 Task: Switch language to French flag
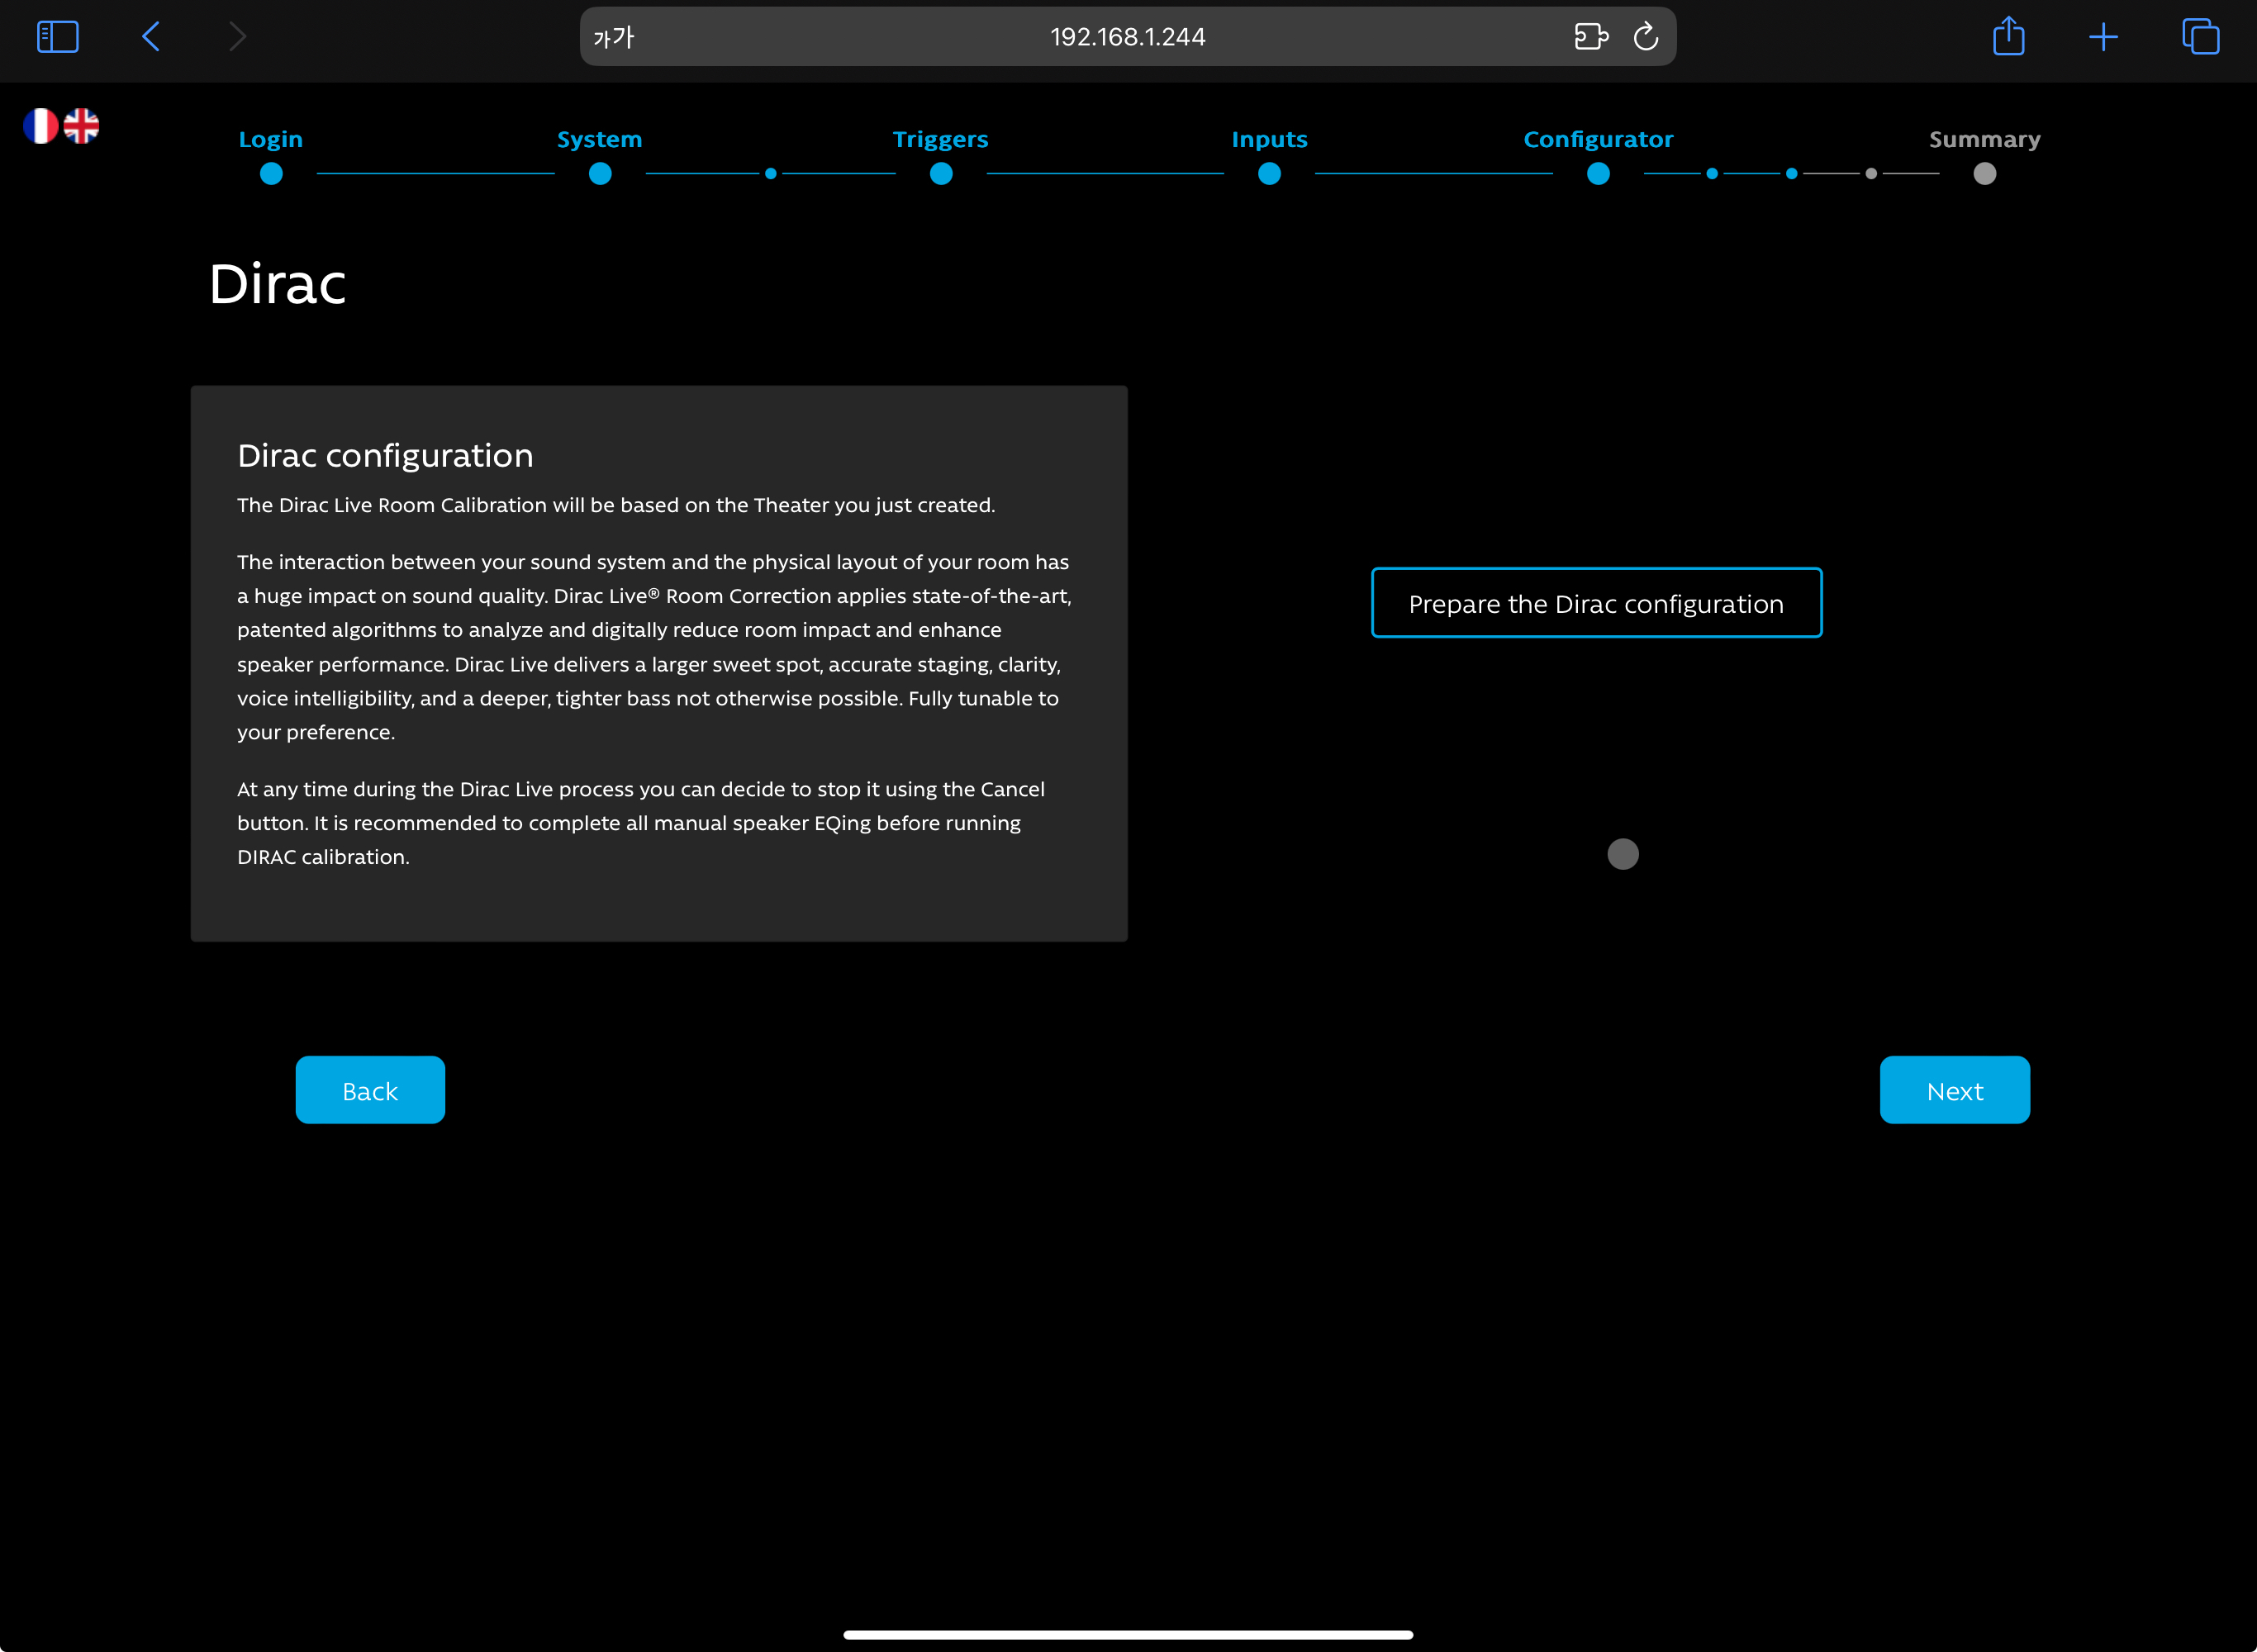point(40,126)
